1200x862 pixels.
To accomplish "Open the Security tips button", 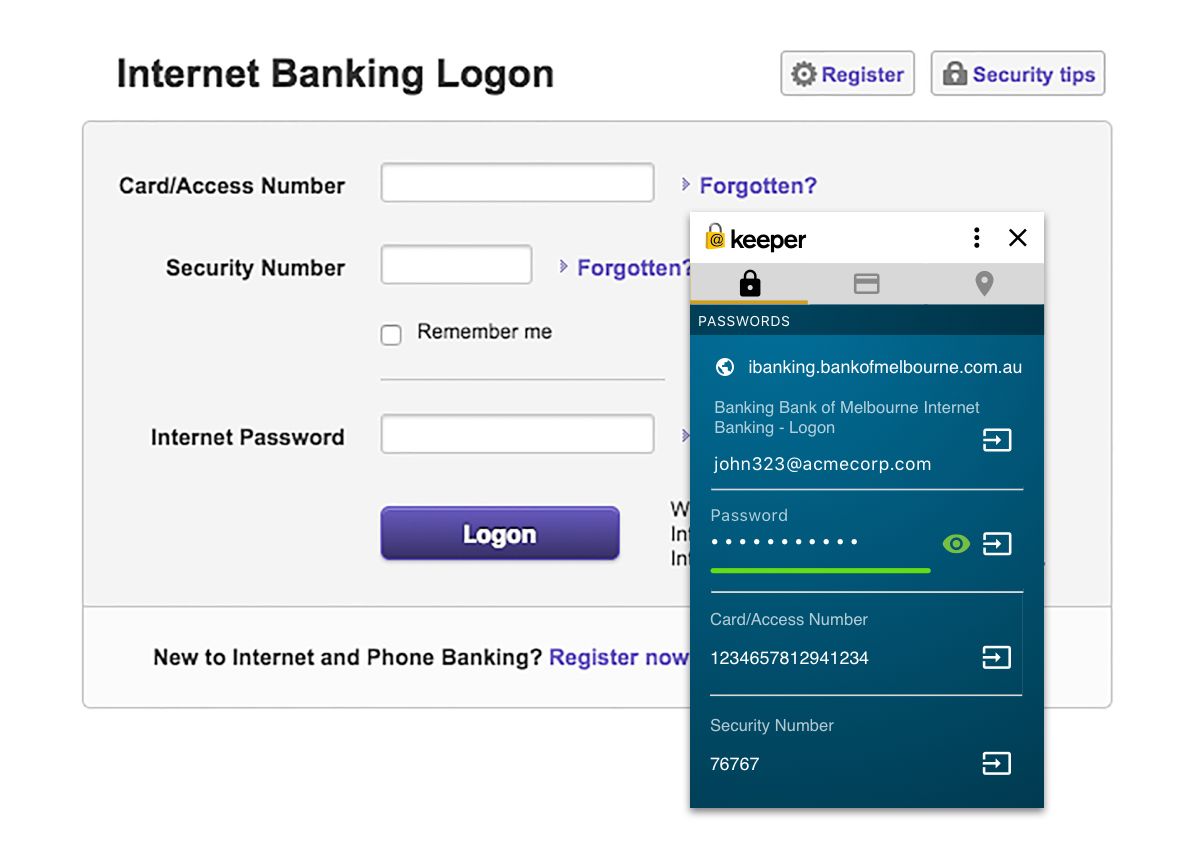I will 1017,74.
